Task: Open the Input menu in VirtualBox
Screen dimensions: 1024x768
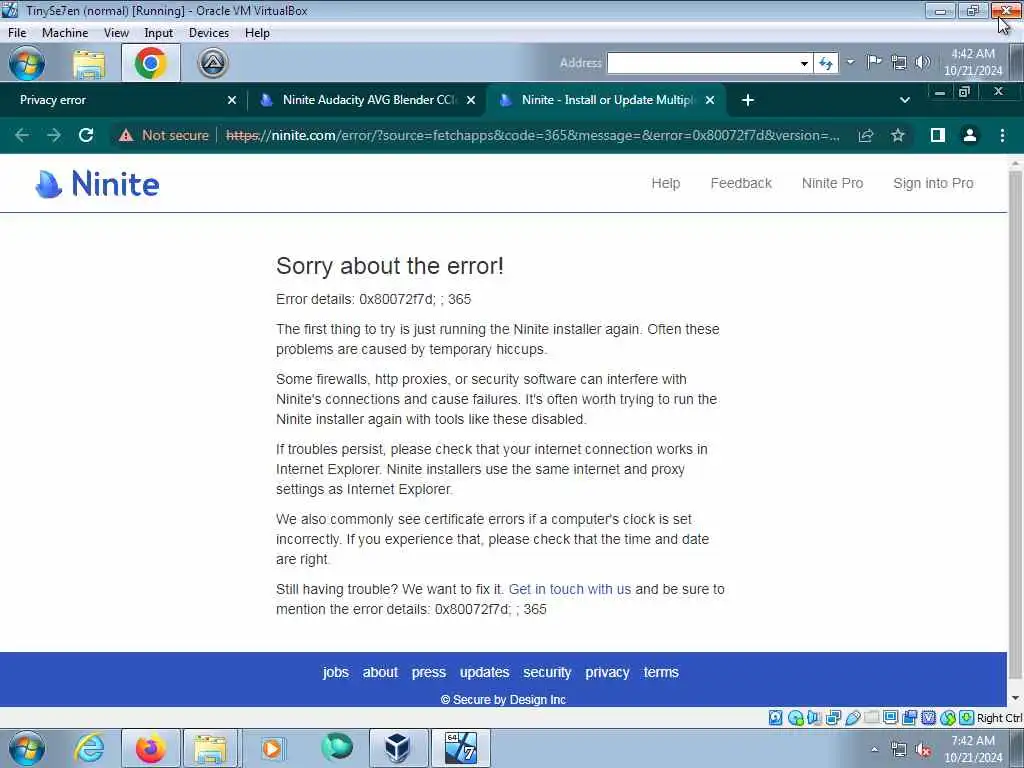Action: 159,33
